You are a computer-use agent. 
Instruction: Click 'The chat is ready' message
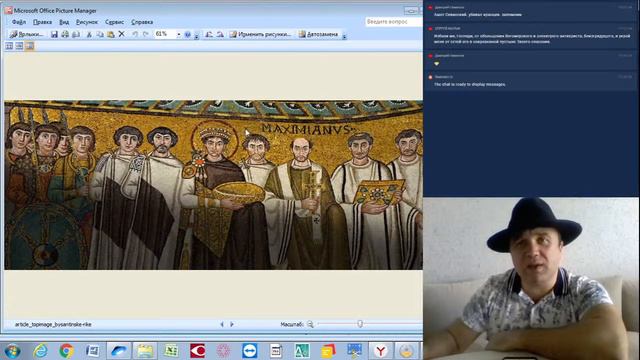[x=469, y=84]
